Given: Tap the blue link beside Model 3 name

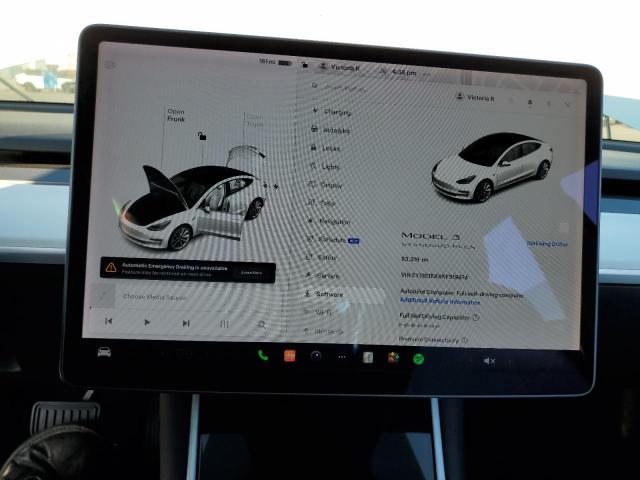Looking at the screenshot, I should (x=547, y=244).
